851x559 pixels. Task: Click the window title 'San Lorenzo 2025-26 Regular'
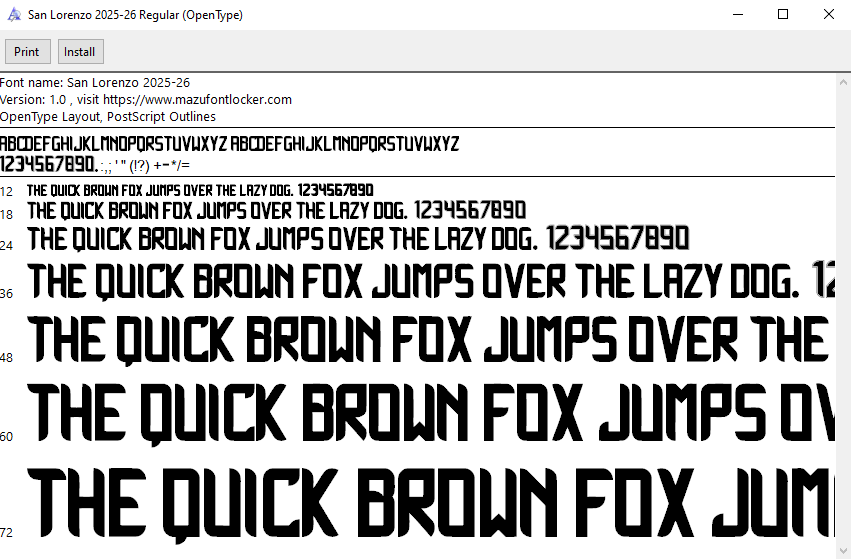pyautogui.click(x=135, y=15)
